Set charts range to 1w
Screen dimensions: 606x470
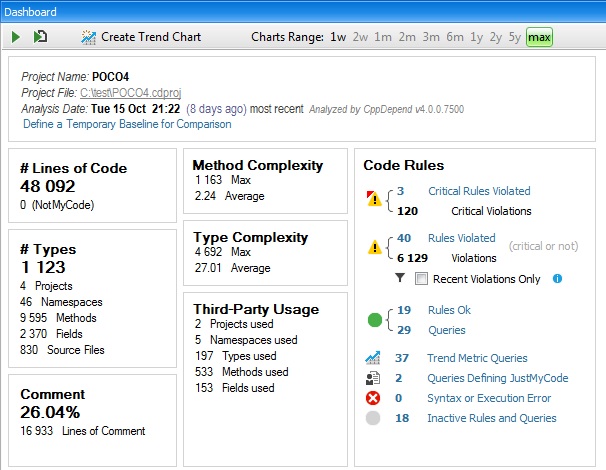(x=338, y=37)
